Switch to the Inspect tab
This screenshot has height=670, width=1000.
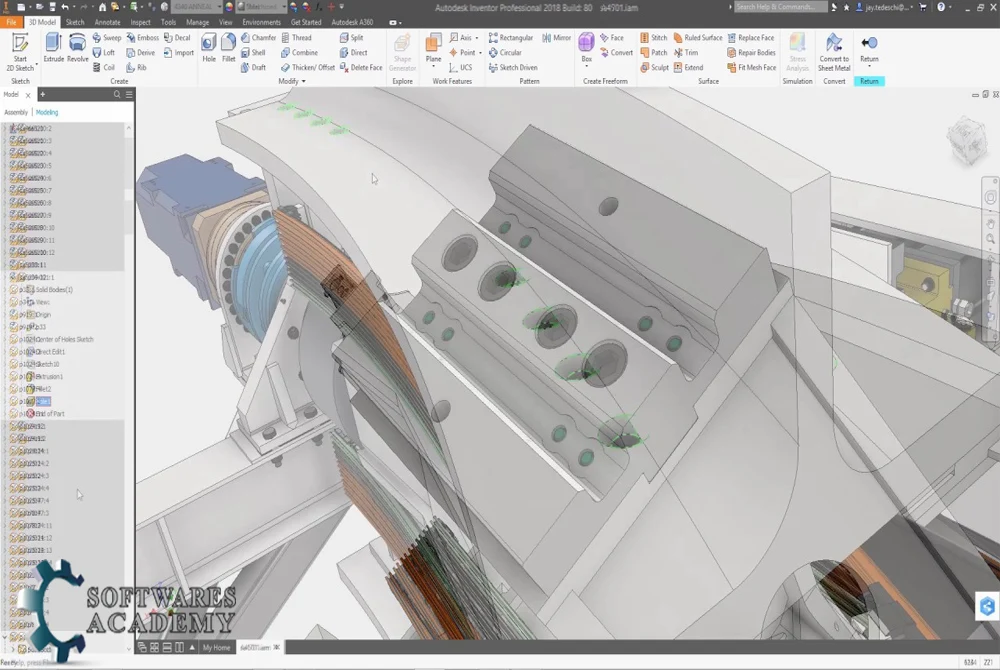tap(140, 22)
